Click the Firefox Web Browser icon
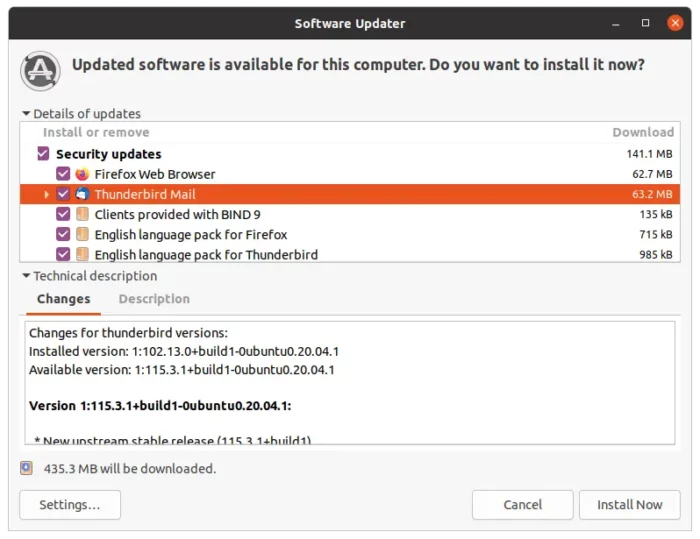 point(82,174)
